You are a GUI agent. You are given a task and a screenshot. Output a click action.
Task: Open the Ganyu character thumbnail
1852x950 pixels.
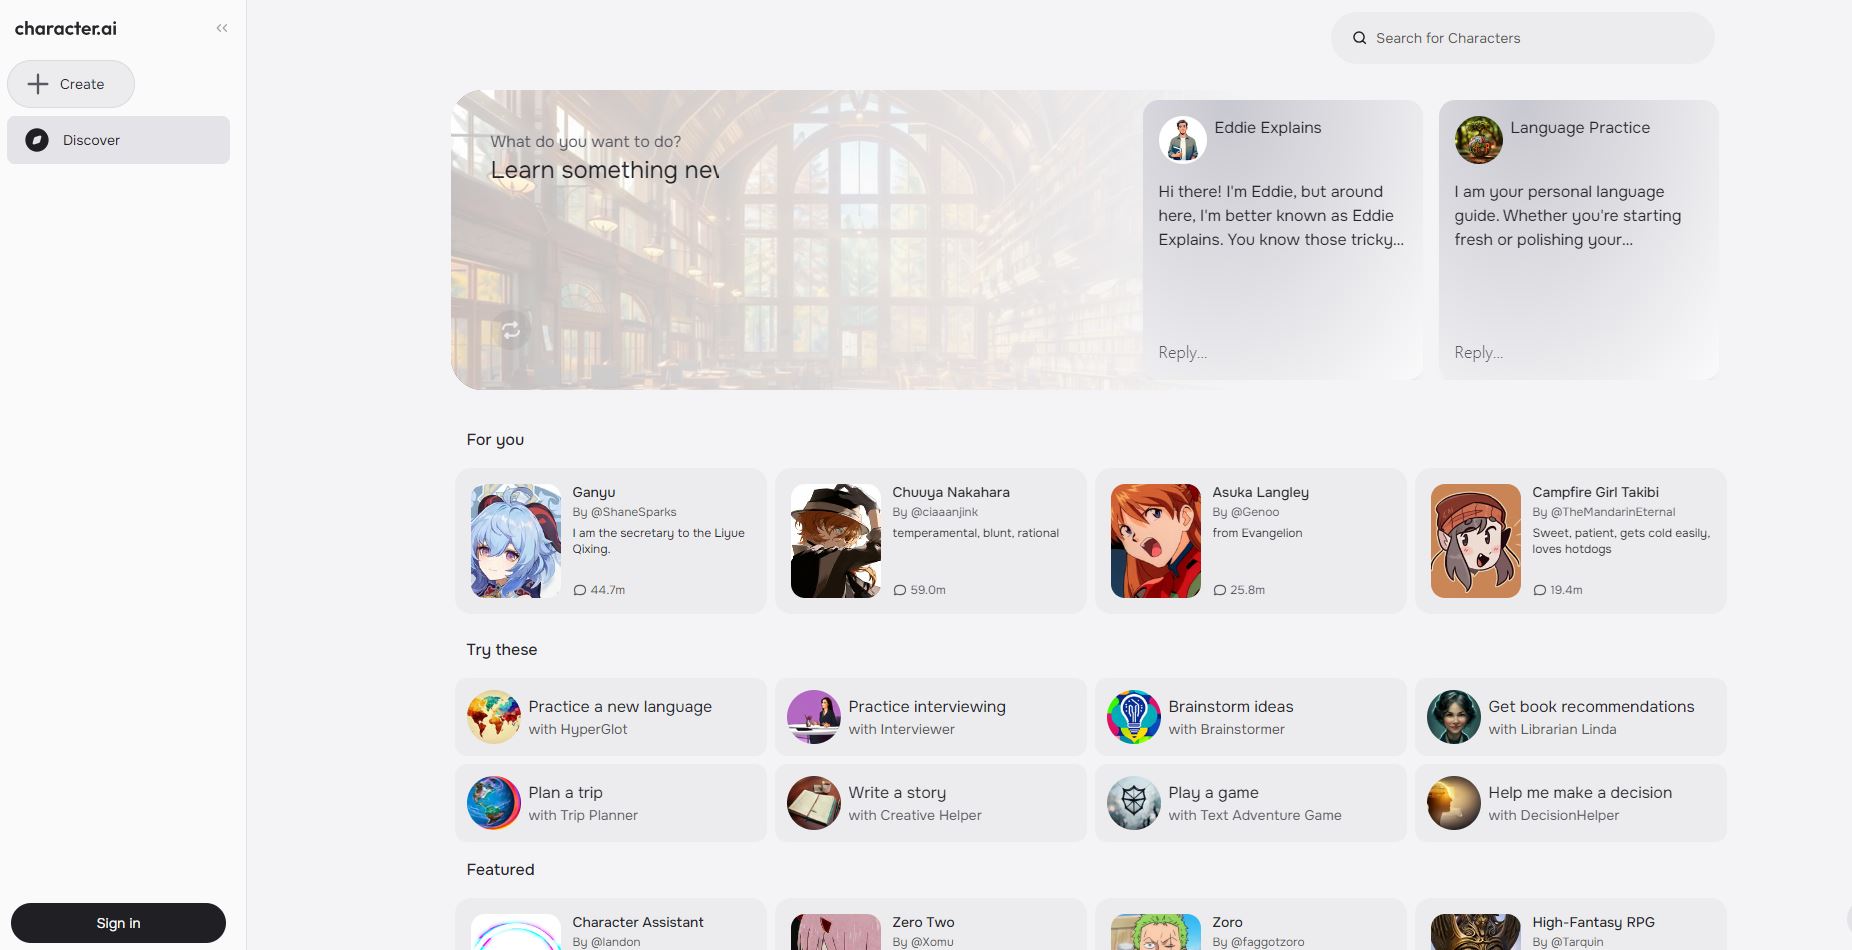coord(516,541)
